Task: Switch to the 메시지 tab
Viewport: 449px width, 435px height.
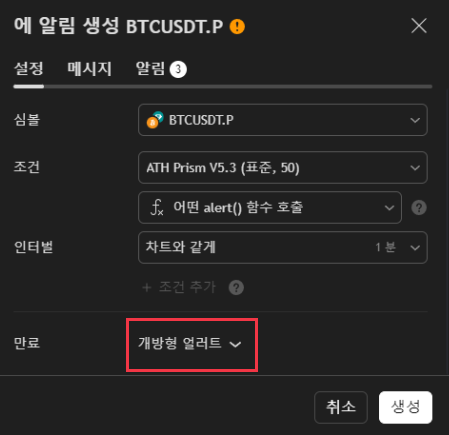Action: [89, 69]
